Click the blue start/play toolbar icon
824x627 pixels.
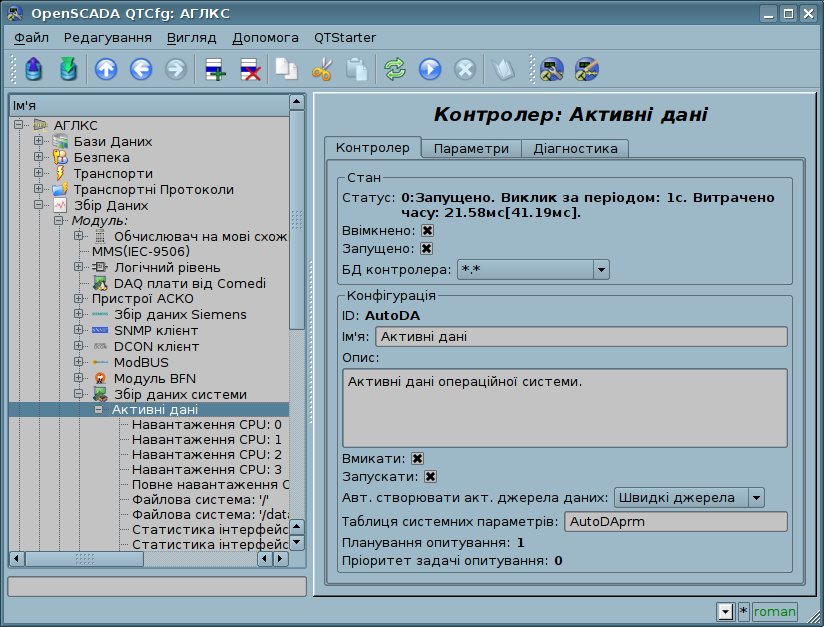coord(430,69)
